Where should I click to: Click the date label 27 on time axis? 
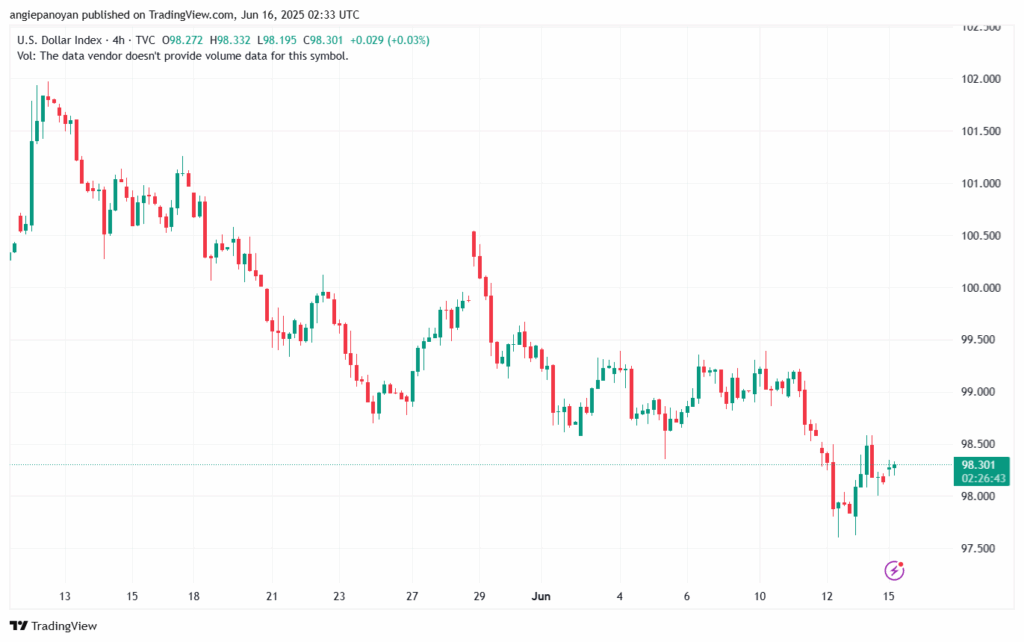click(x=412, y=596)
